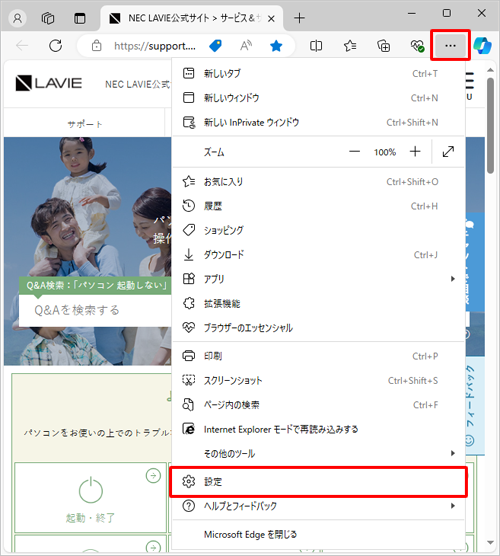Start Read aloud from address bar
The height and width of the screenshot is (556, 500).
(246, 46)
